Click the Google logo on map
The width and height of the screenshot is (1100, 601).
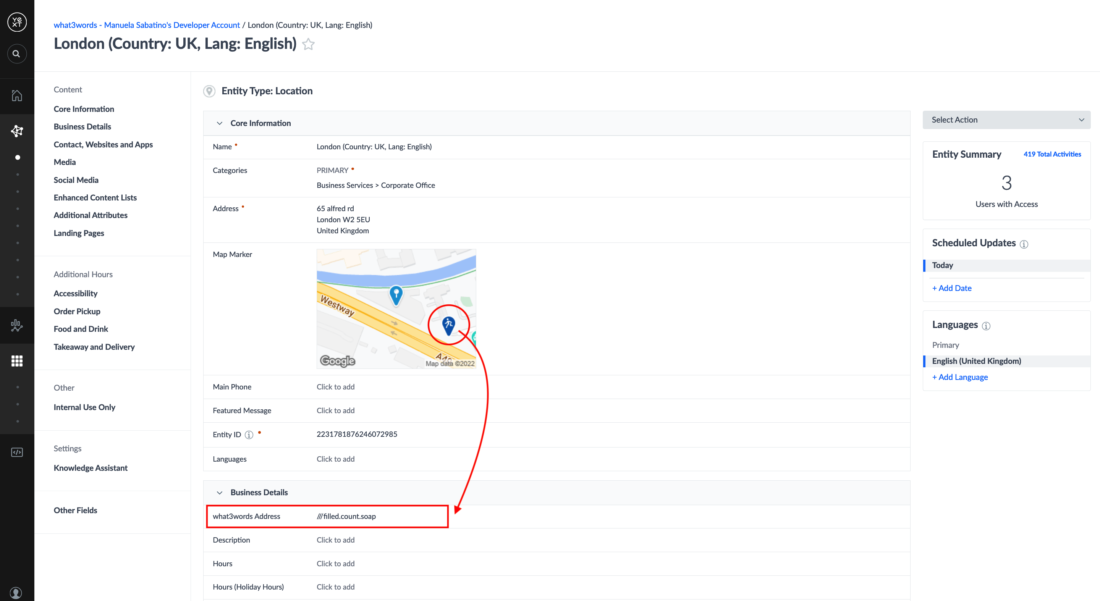click(x=337, y=361)
